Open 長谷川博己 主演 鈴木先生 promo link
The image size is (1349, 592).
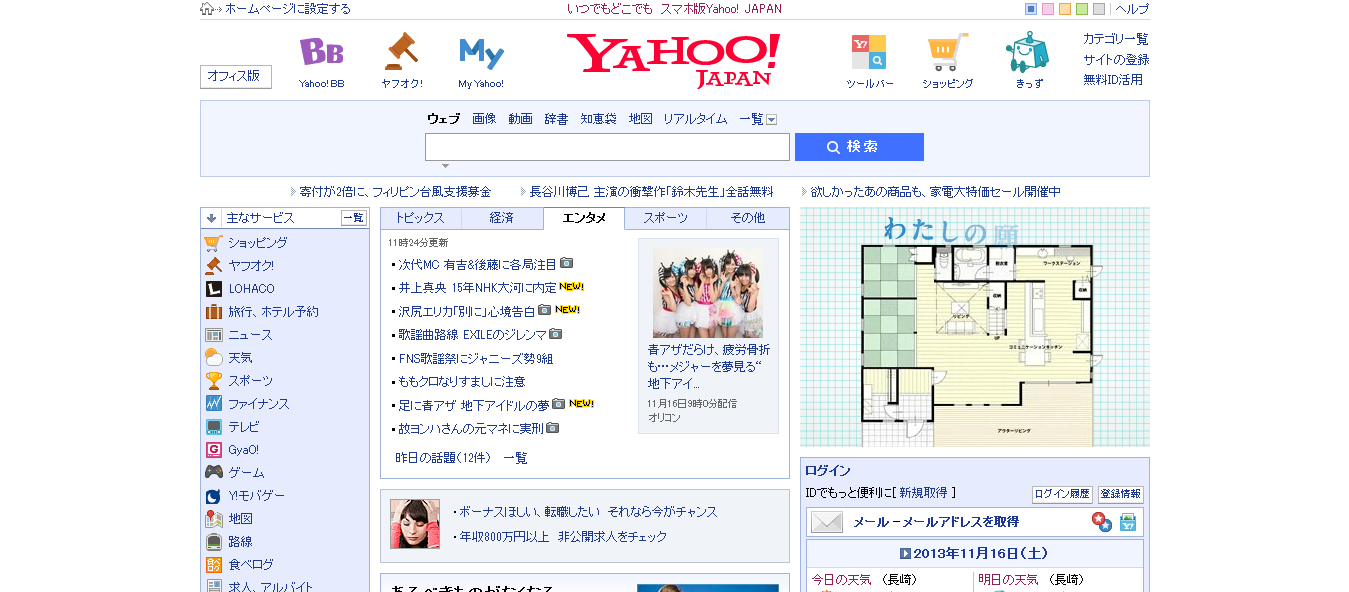coord(651,191)
